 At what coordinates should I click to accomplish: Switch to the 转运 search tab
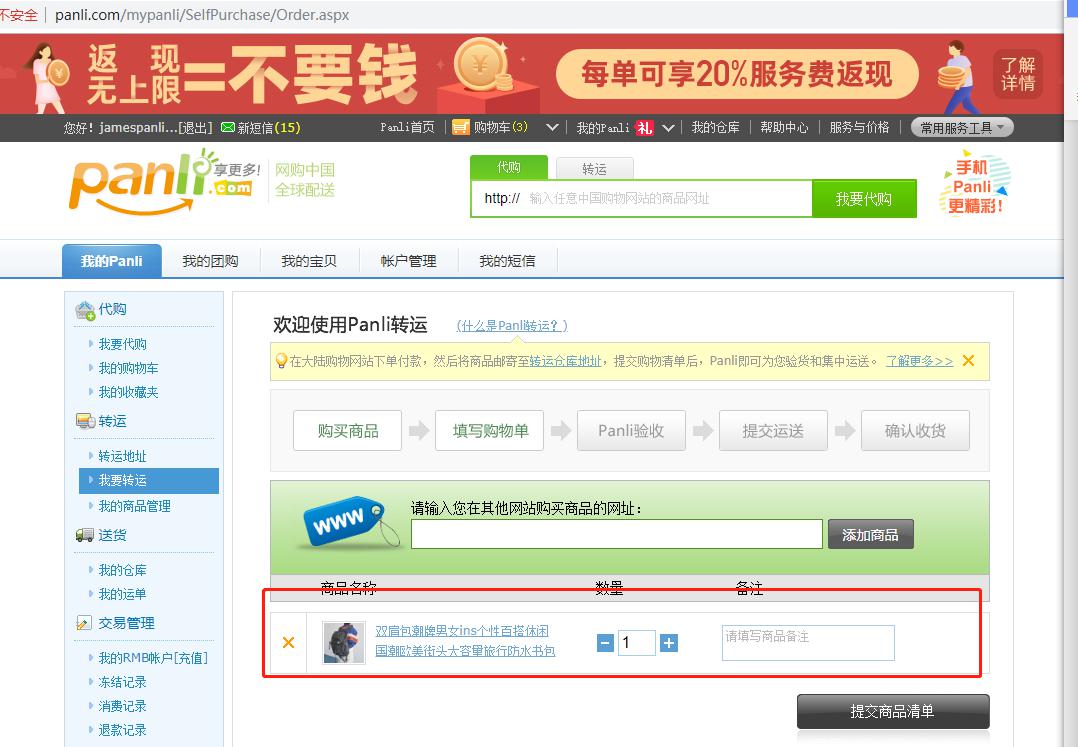tap(594, 168)
